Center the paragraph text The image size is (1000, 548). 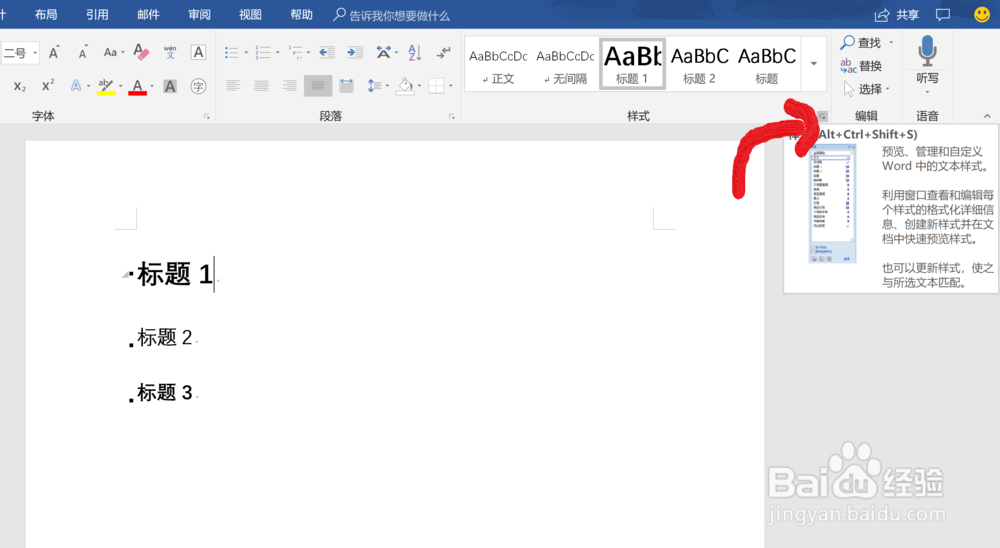tap(261, 85)
